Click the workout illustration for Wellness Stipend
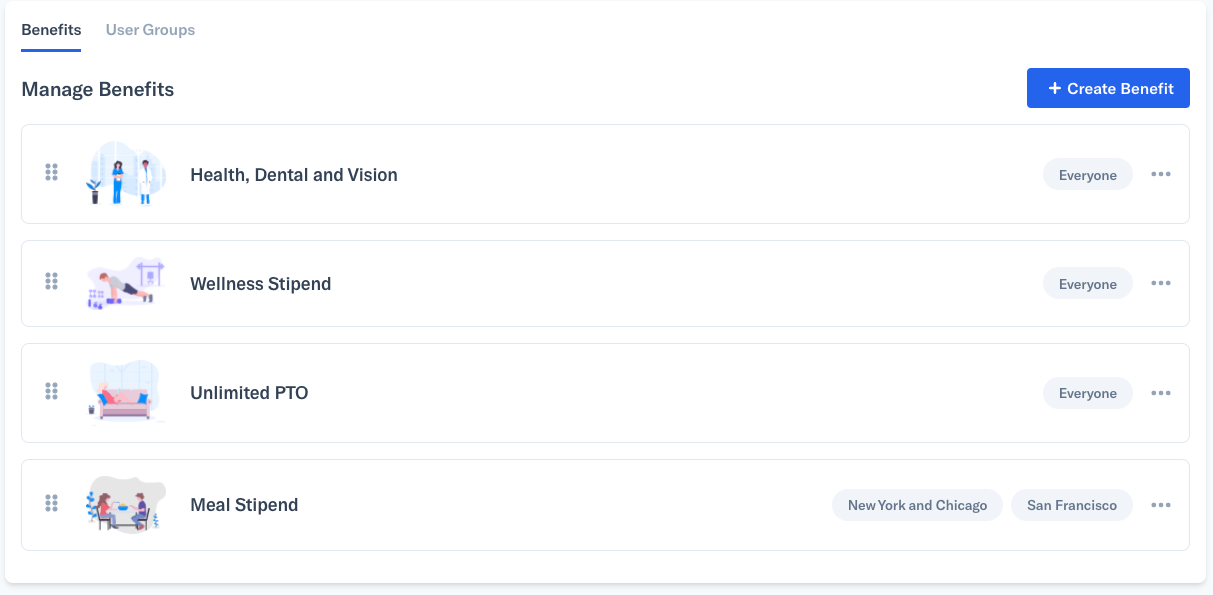Viewport: 1213px width, 595px height. 125,284
